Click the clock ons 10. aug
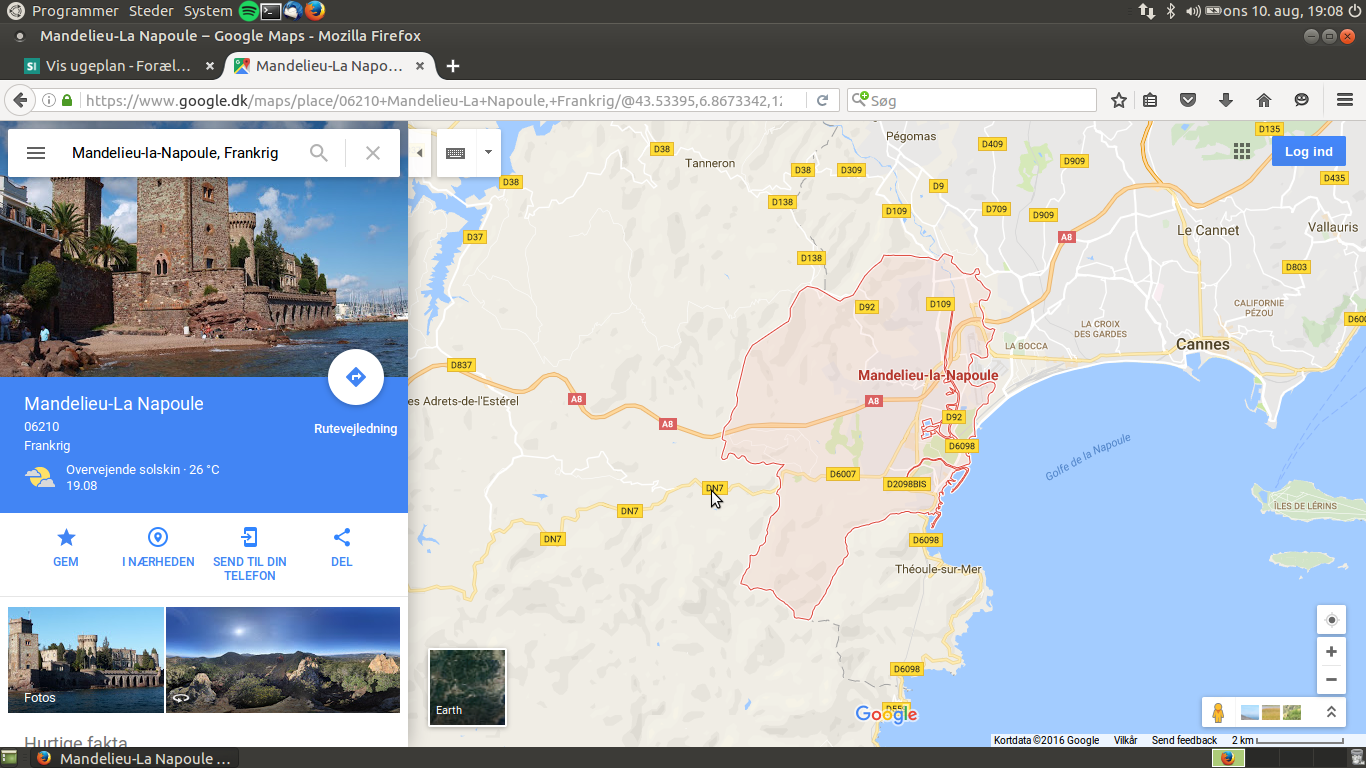The height and width of the screenshot is (768, 1366). click(1283, 11)
